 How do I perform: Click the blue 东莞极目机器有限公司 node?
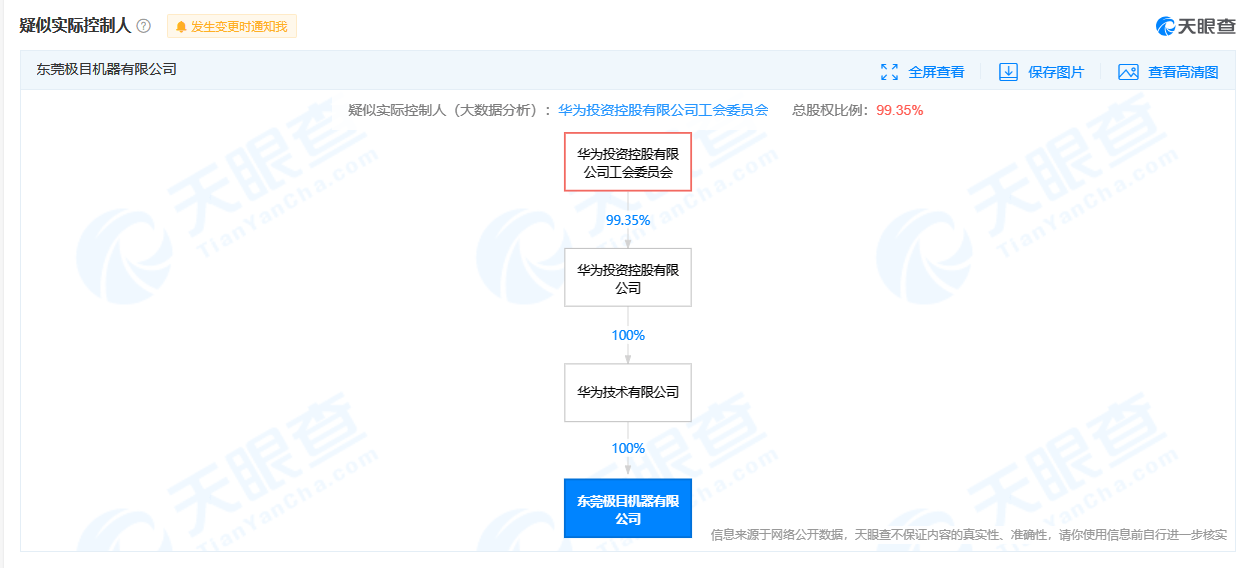(x=628, y=508)
